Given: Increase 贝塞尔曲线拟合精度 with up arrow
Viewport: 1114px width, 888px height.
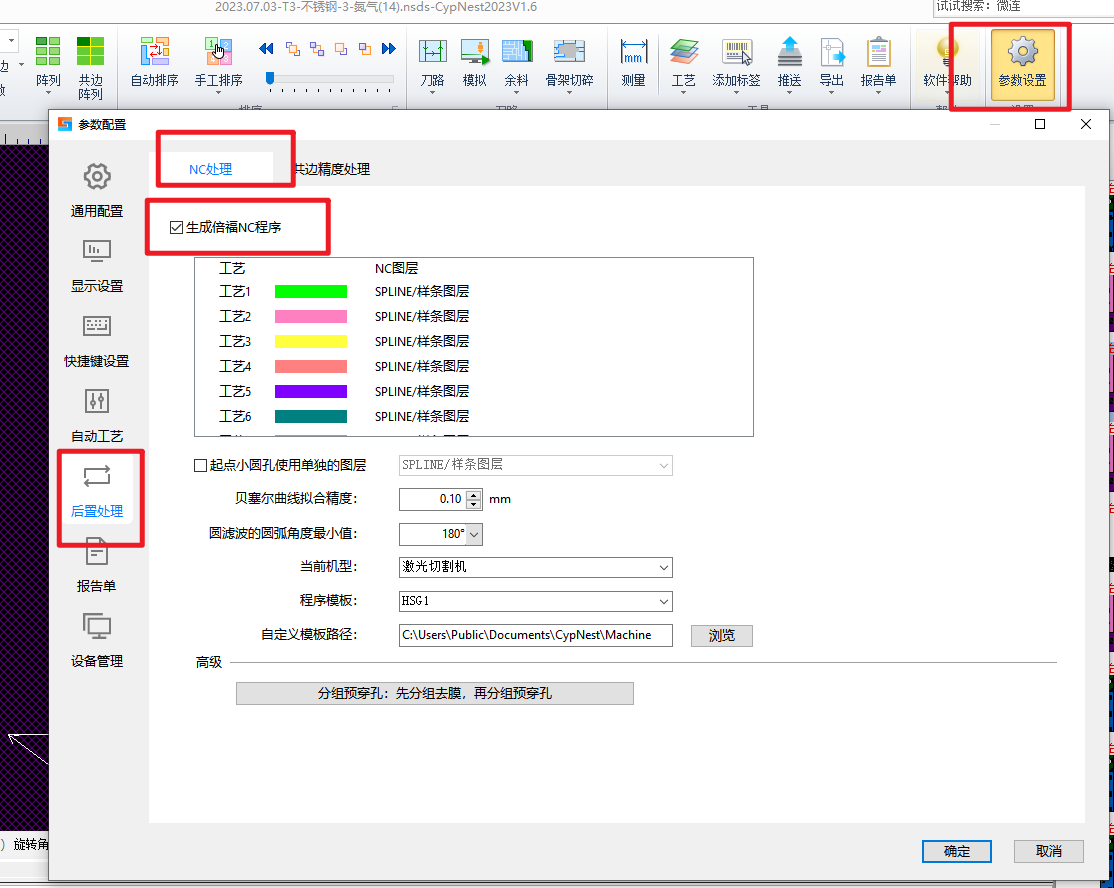Looking at the screenshot, I should [x=474, y=494].
